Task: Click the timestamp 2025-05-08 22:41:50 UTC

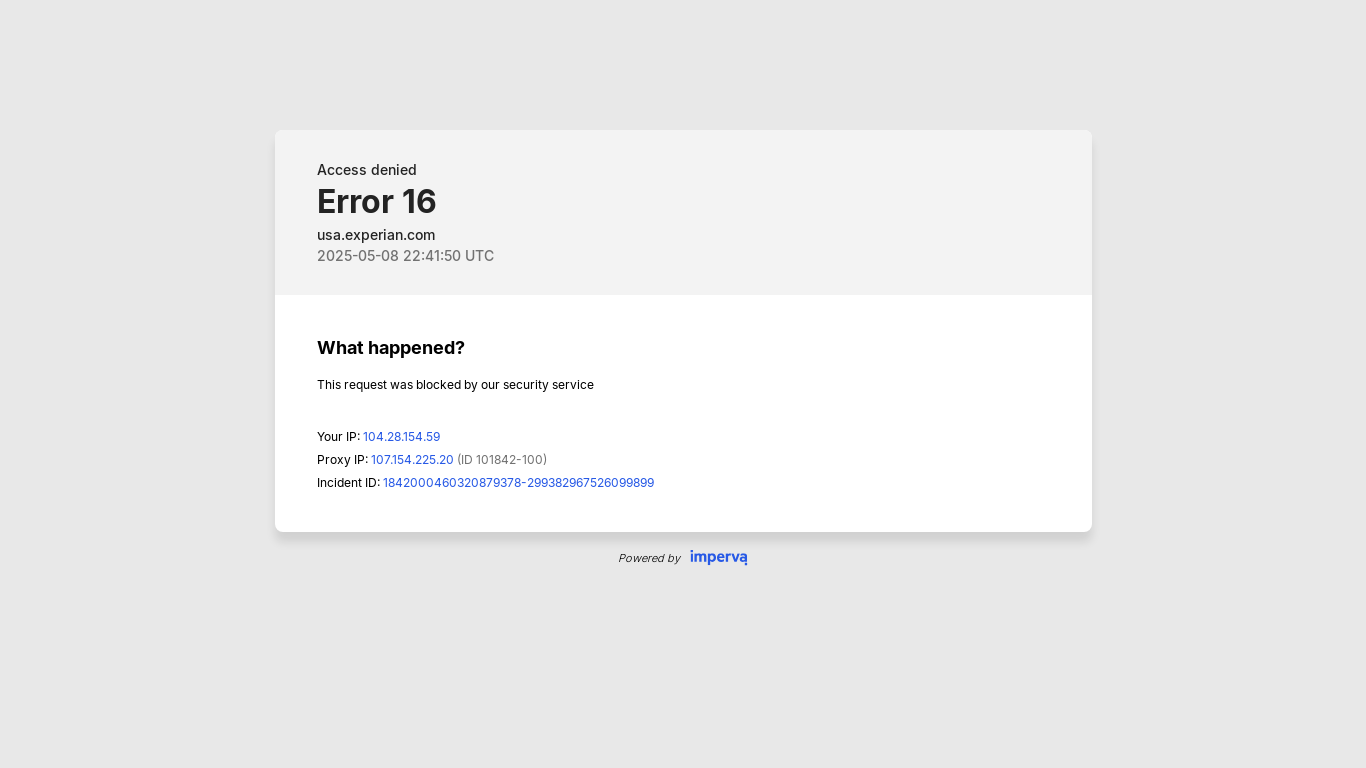Action: pos(405,256)
